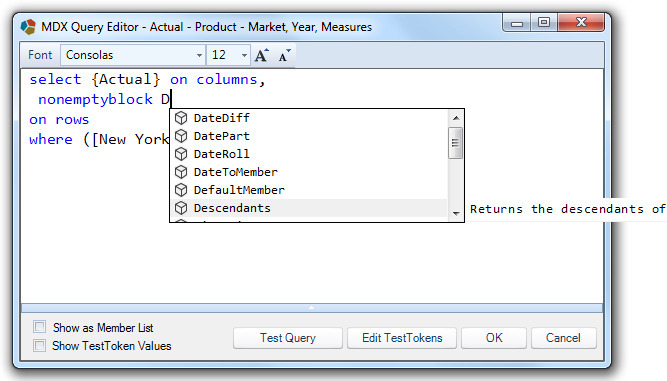Viewport: 667px width, 381px height.
Task: Click the cube icon beside DefaultMember
Action: (x=181, y=190)
